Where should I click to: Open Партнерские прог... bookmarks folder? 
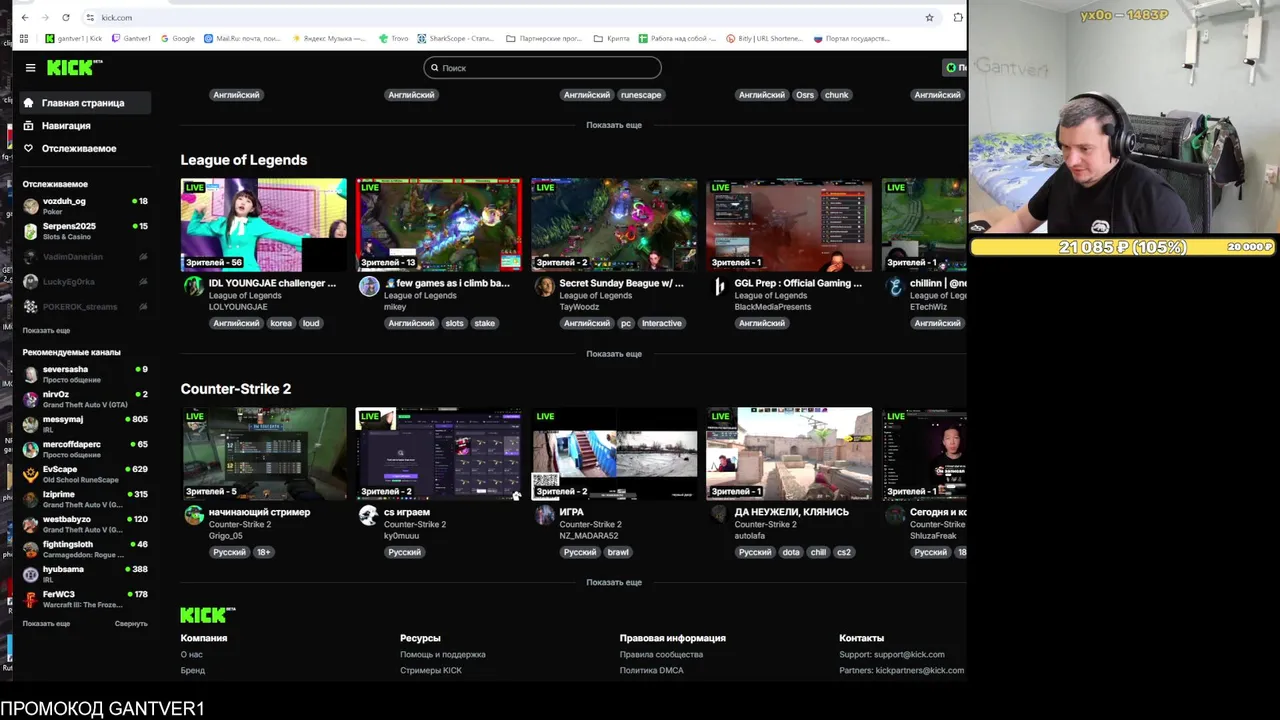point(544,38)
